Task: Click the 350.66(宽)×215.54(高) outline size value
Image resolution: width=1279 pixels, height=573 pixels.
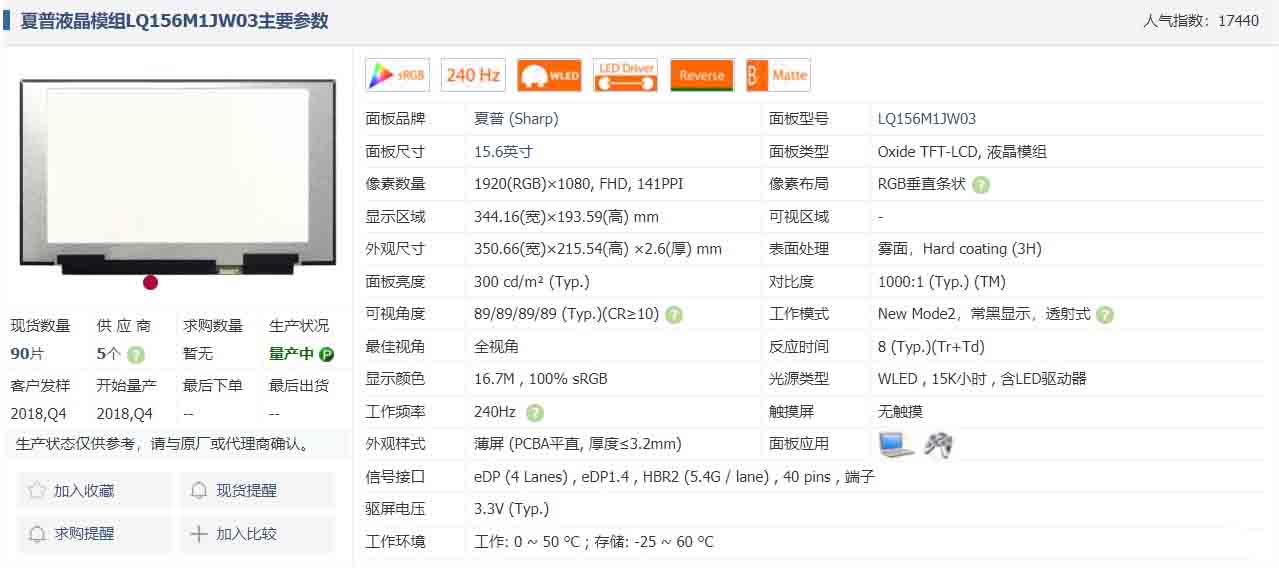Action: [598, 249]
